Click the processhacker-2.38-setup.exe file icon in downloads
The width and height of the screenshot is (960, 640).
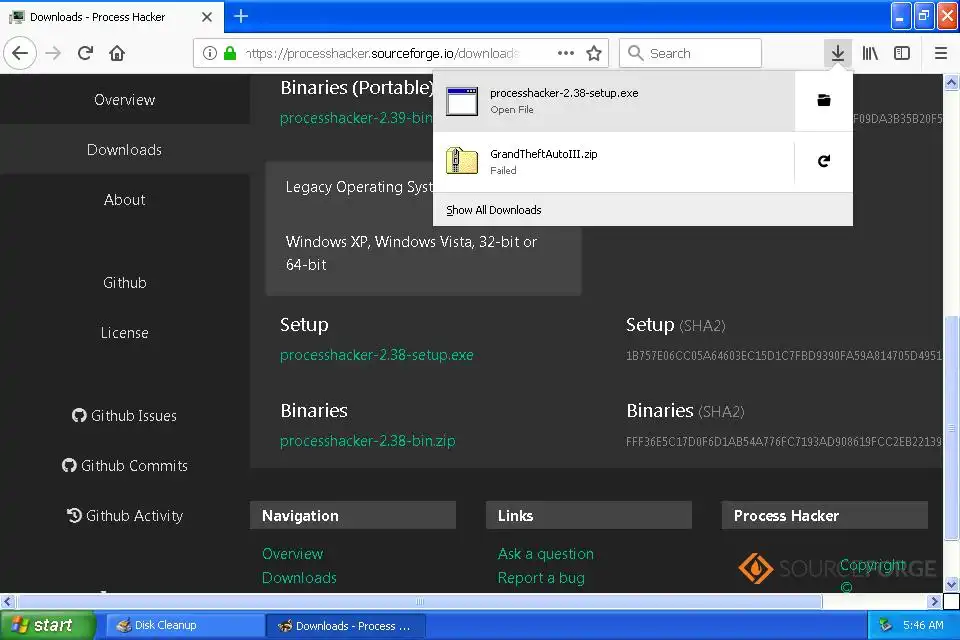(x=462, y=100)
